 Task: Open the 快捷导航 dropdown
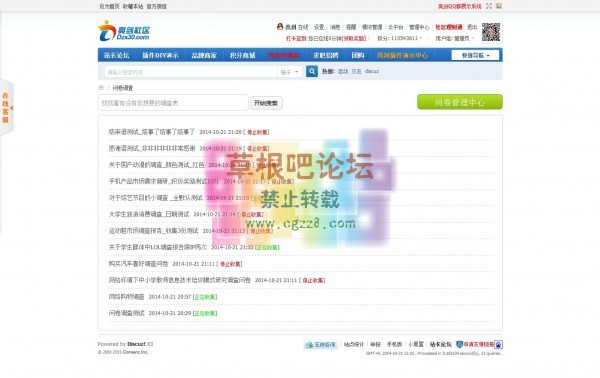pos(475,55)
